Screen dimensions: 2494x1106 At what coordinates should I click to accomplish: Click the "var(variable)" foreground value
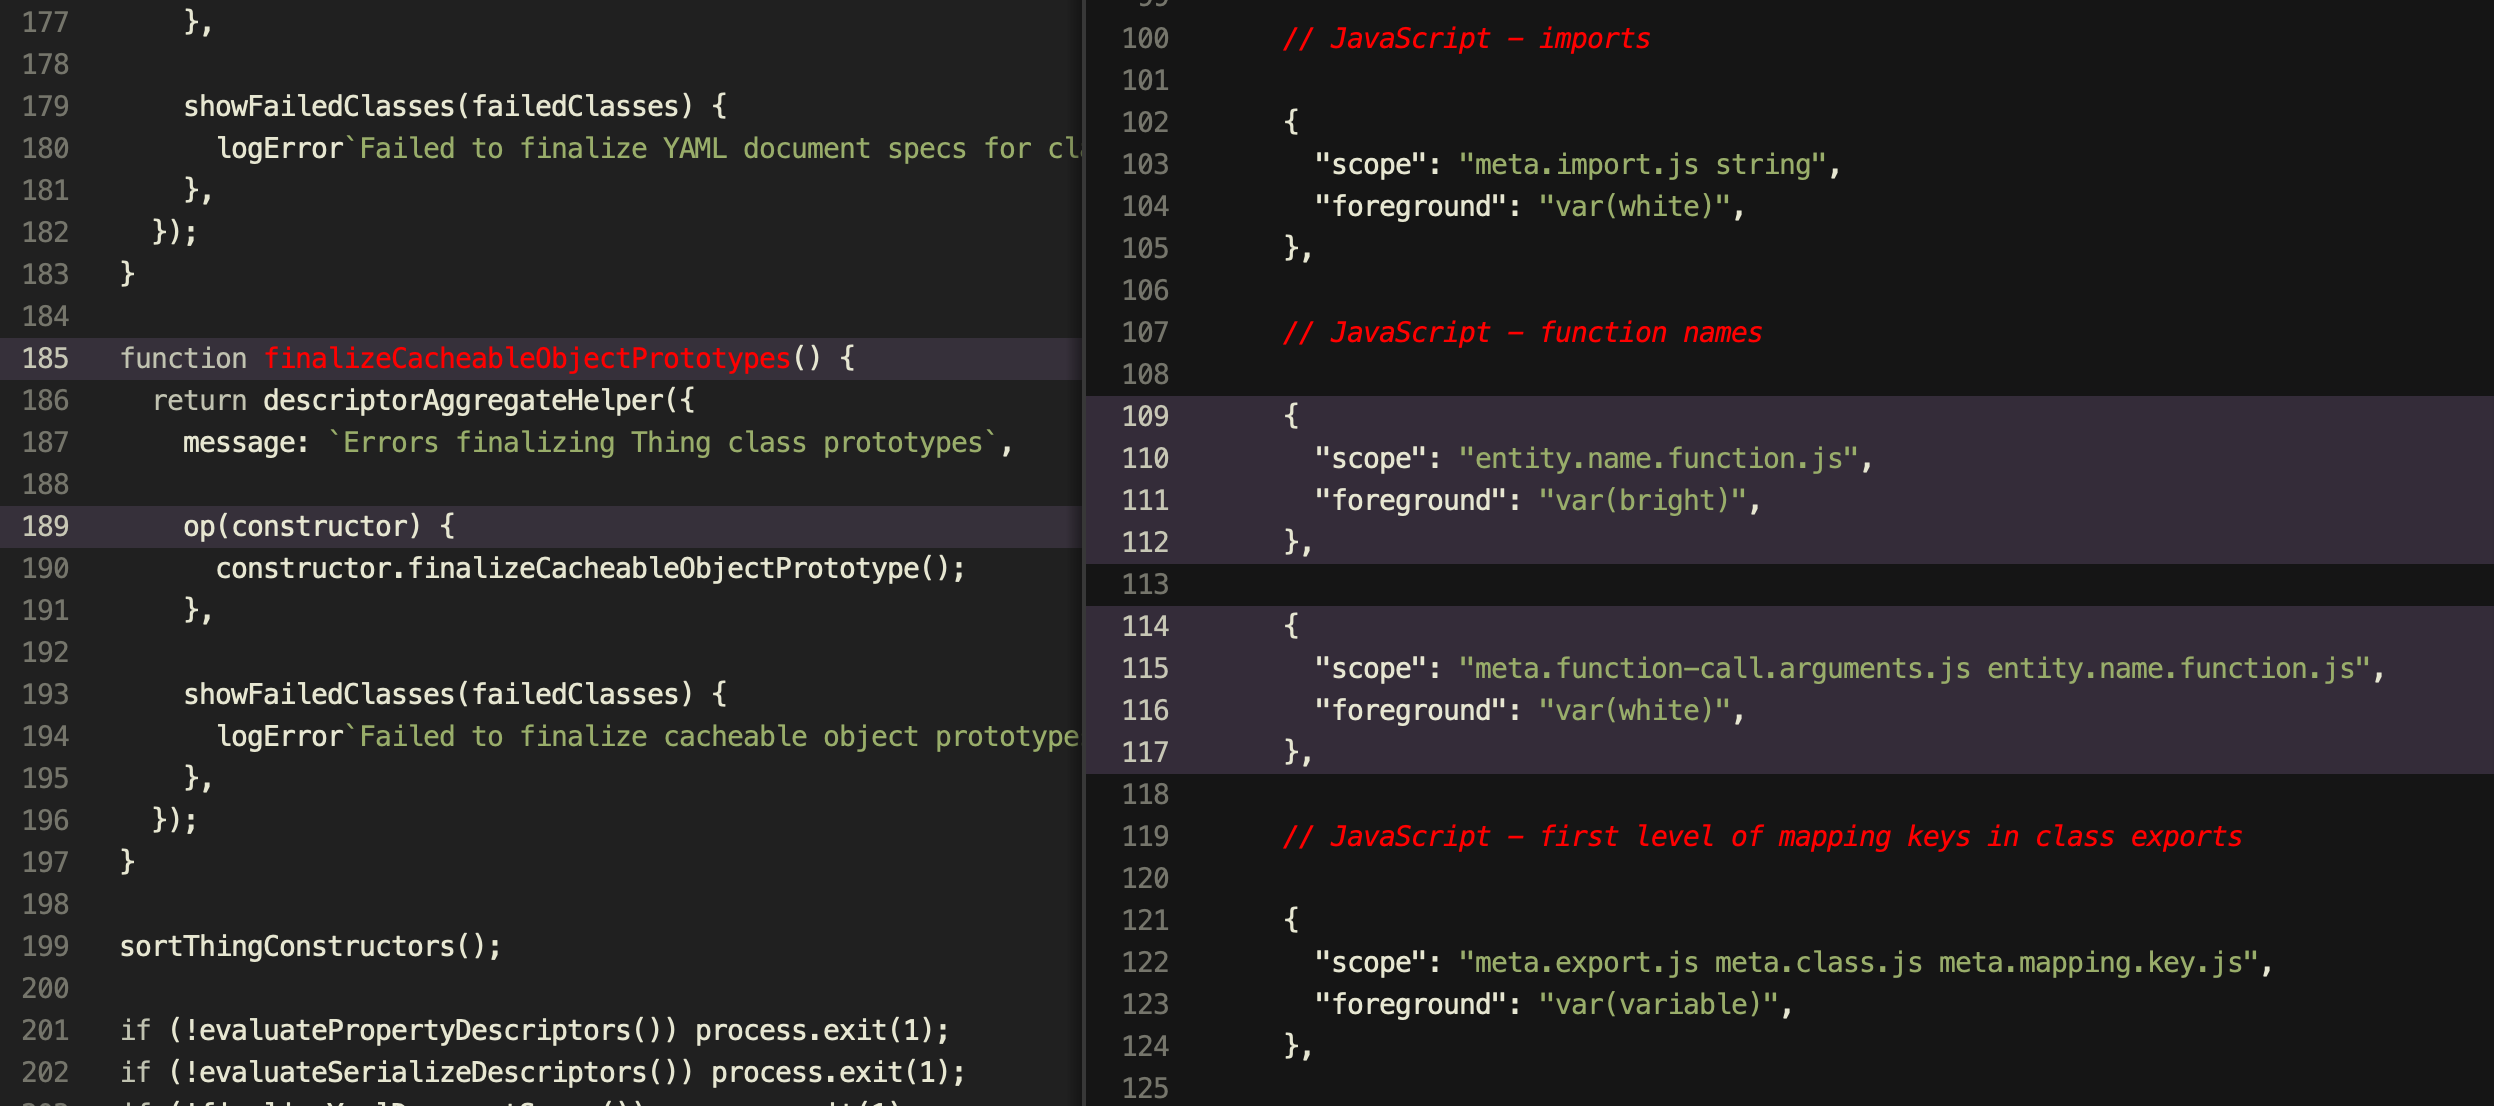click(1658, 1004)
